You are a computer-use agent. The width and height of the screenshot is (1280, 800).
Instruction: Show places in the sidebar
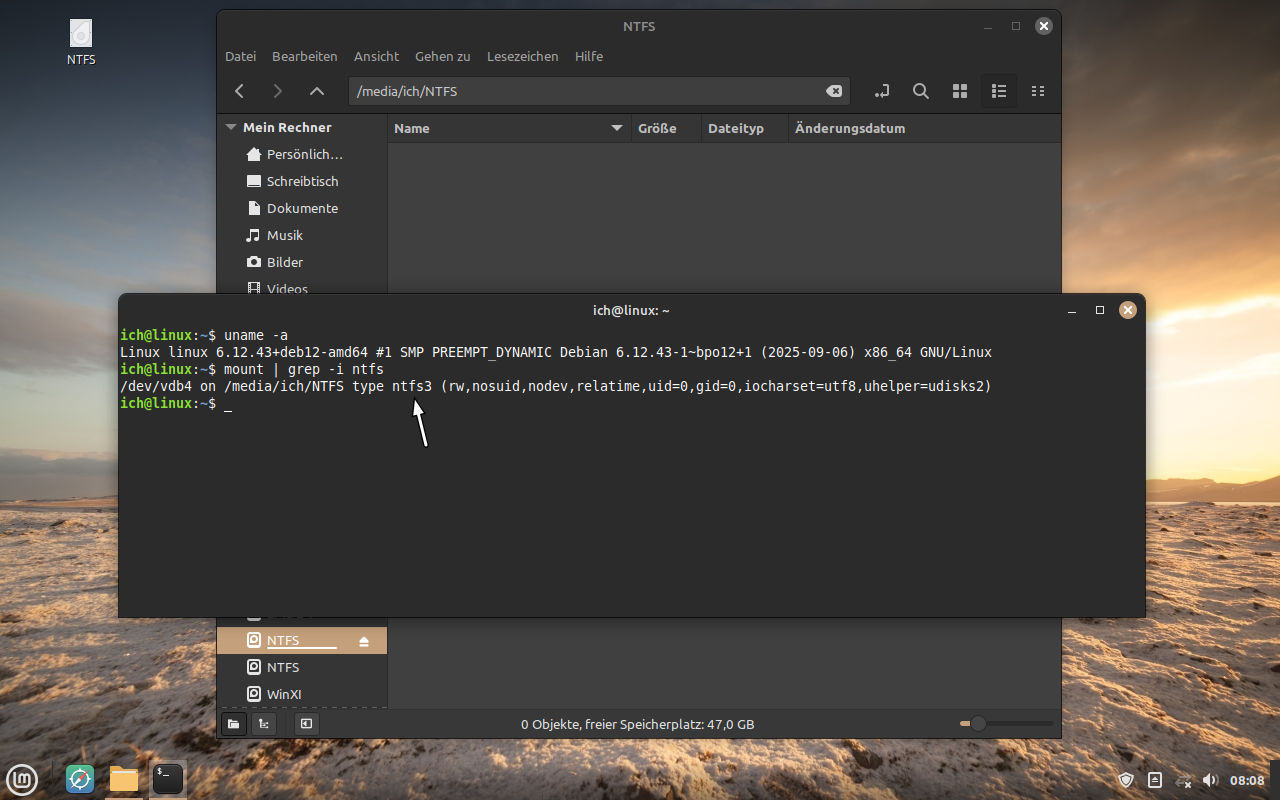tap(233, 724)
